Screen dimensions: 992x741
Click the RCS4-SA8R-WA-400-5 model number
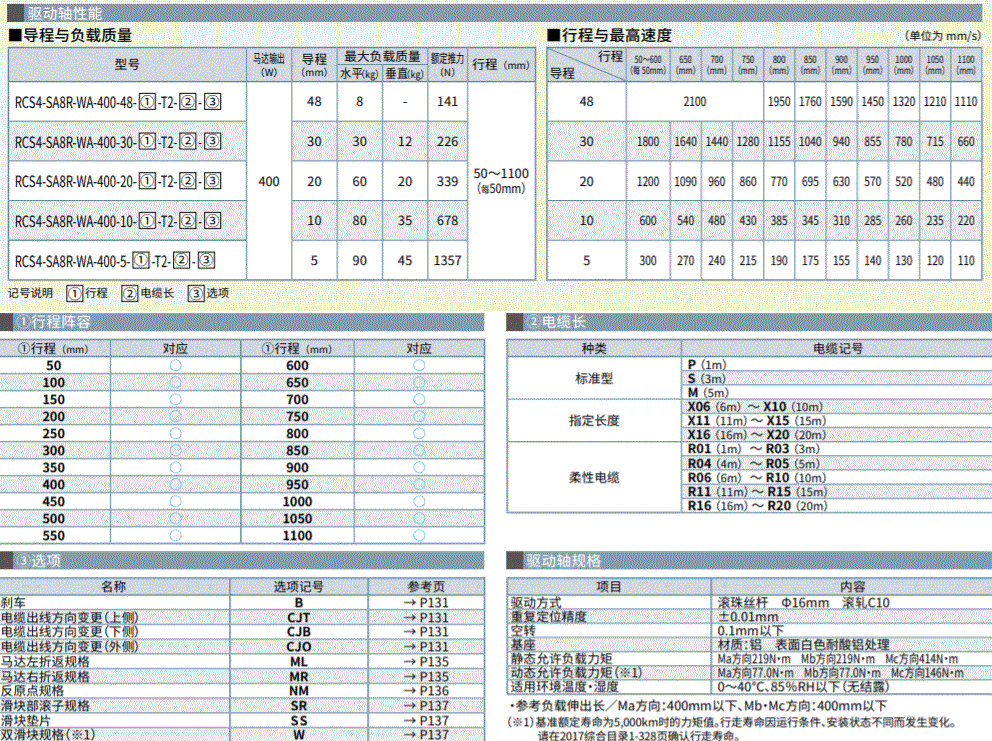pyautogui.click(x=115, y=261)
